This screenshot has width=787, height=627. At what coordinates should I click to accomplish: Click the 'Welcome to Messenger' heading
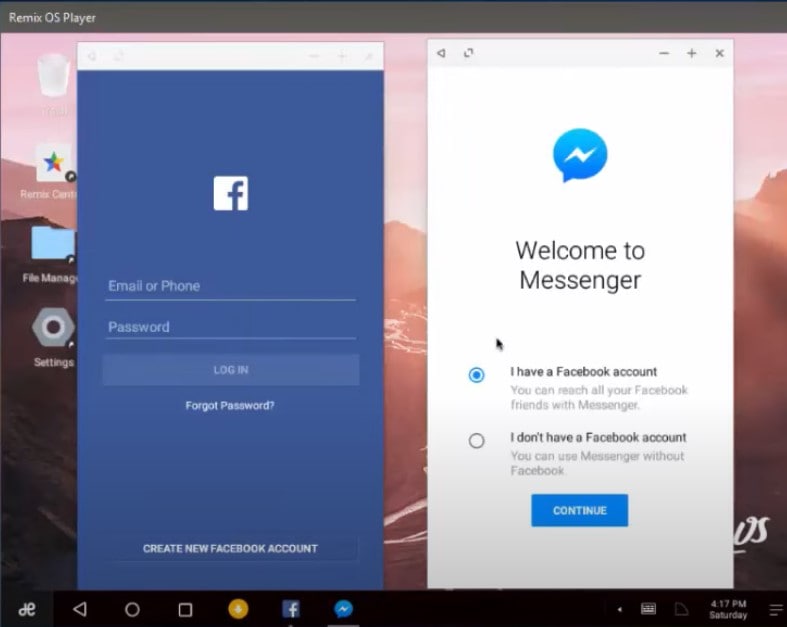click(x=580, y=265)
